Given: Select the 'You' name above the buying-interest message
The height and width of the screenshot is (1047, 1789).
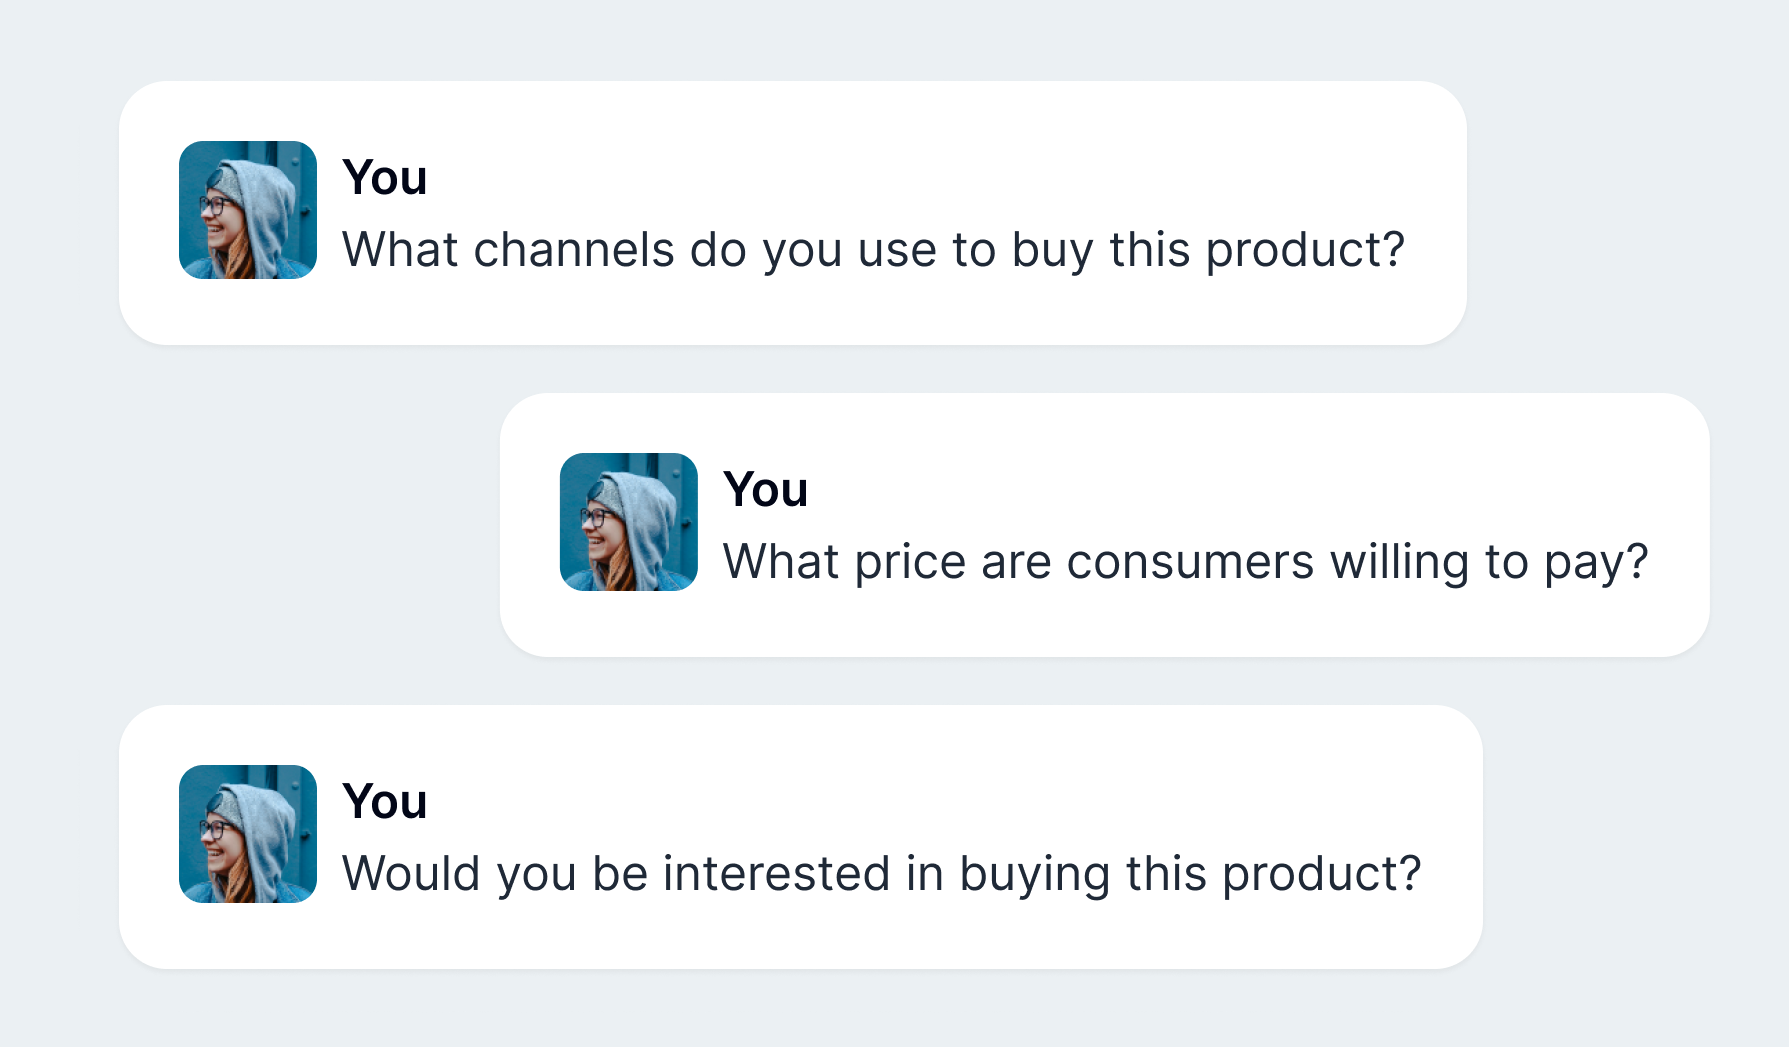Looking at the screenshot, I should [385, 802].
